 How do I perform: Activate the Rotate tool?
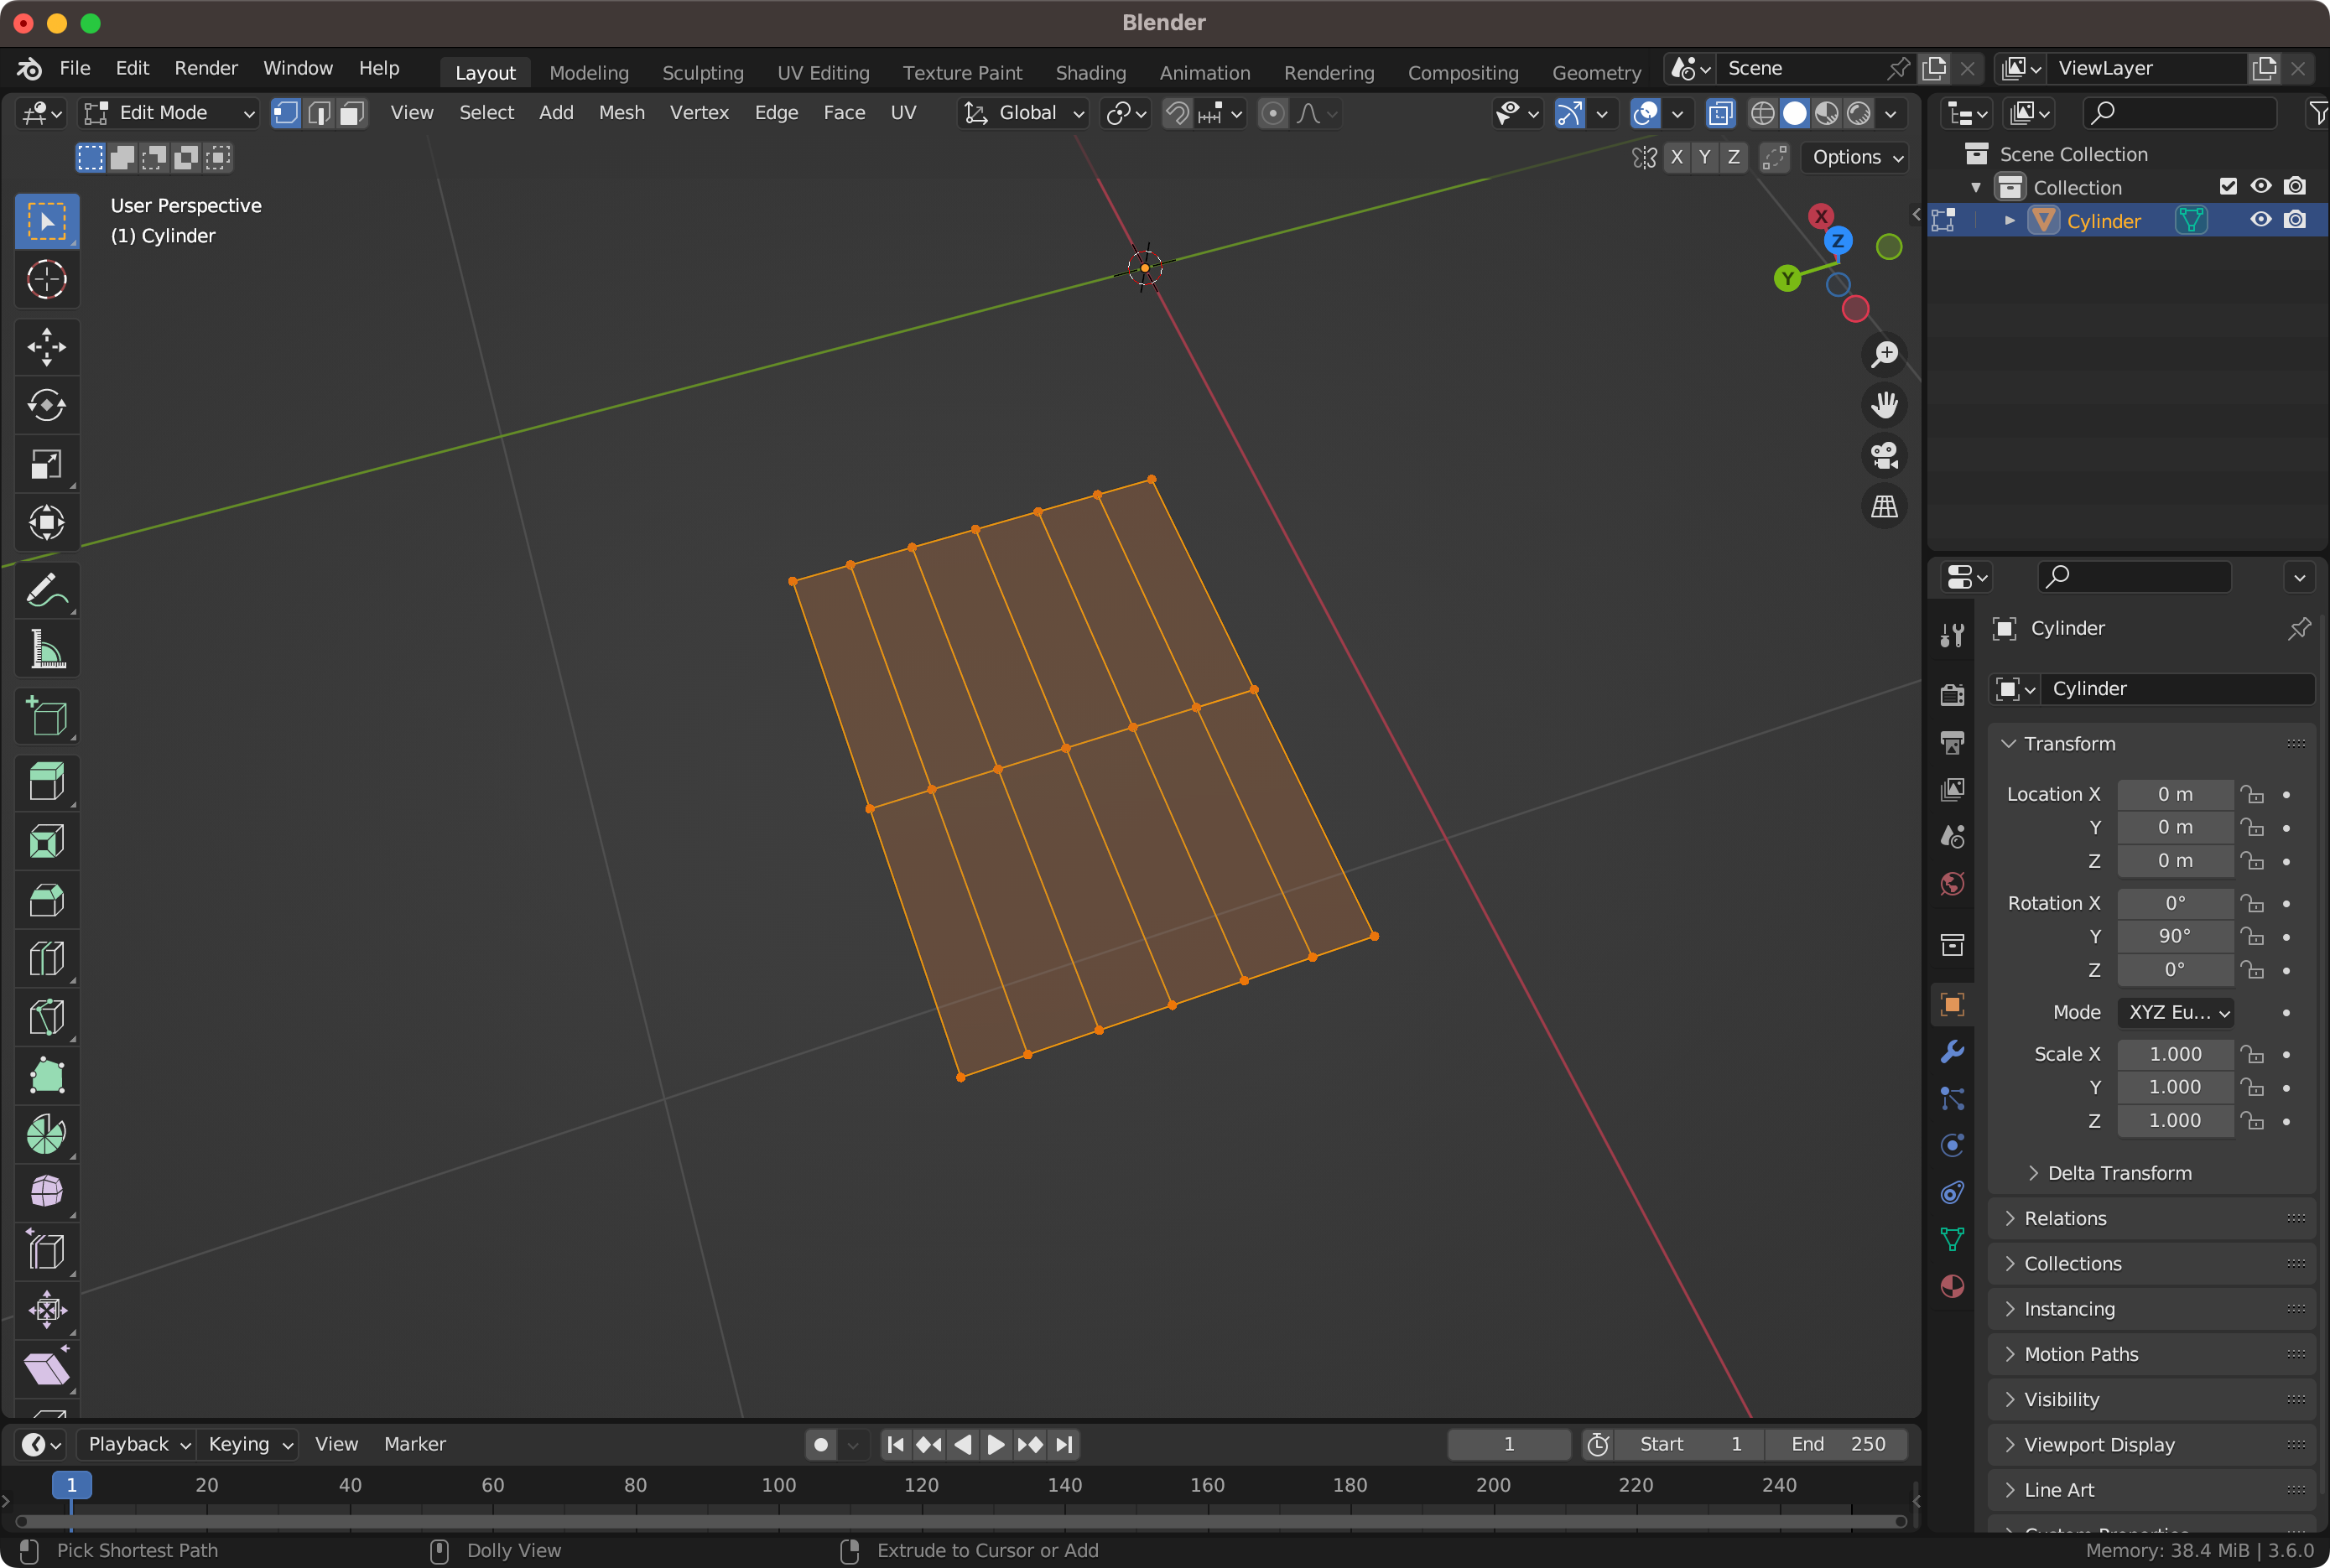coord(47,405)
